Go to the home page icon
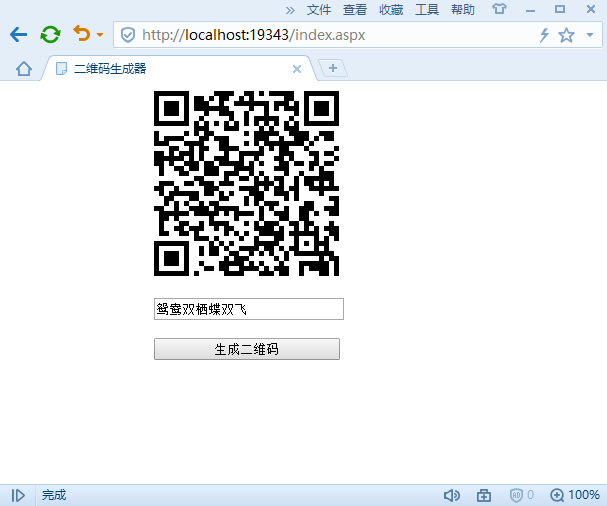The width and height of the screenshot is (607, 506). 24,69
